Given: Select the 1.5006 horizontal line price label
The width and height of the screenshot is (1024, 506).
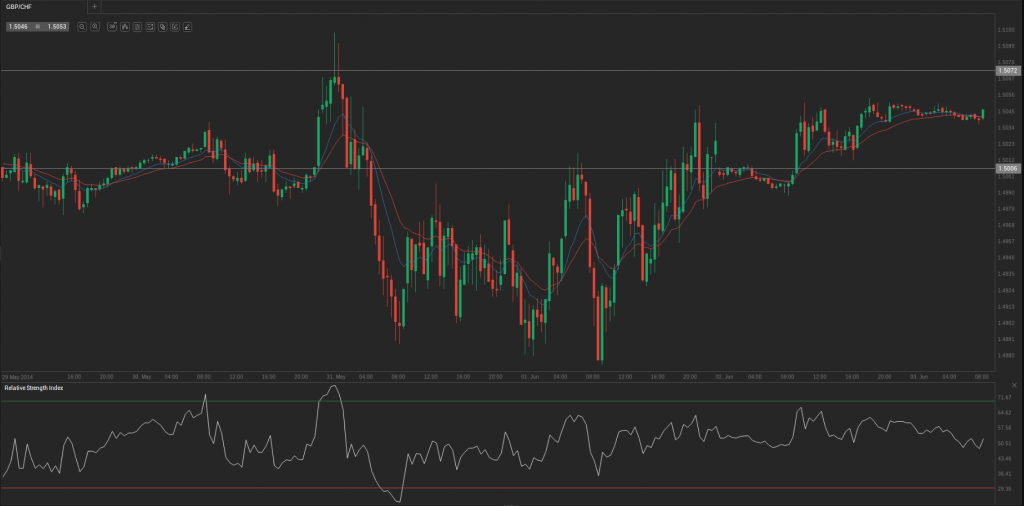Looking at the screenshot, I should tap(1008, 169).
